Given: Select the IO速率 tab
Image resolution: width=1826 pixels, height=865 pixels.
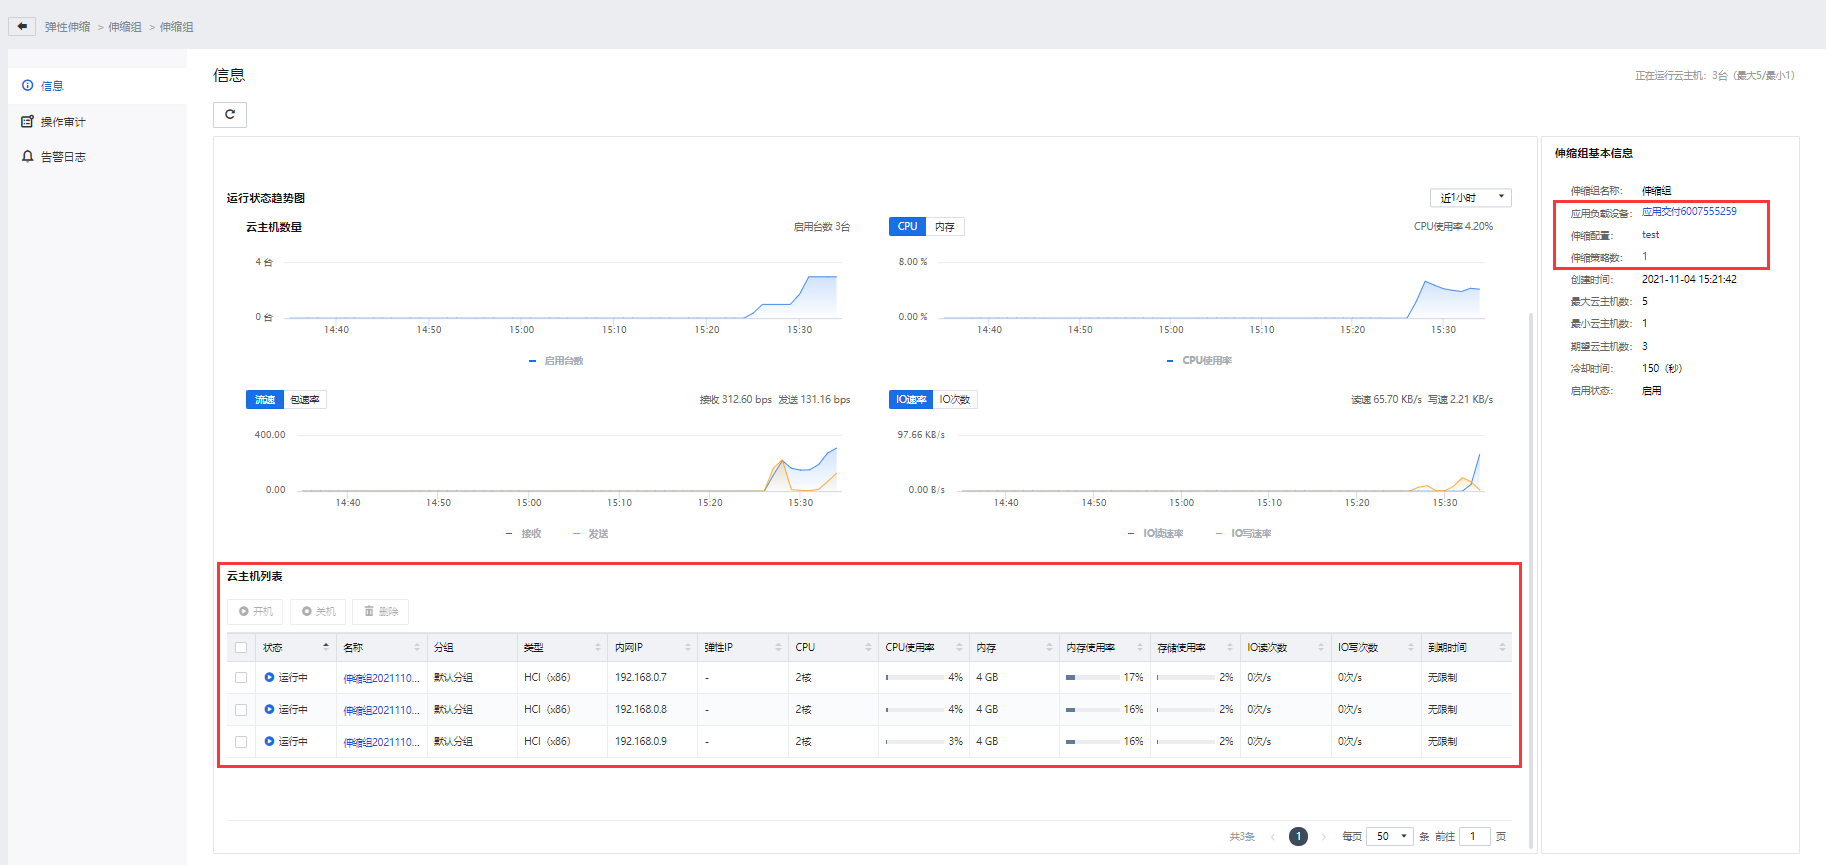Looking at the screenshot, I should [x=911, y=399].
